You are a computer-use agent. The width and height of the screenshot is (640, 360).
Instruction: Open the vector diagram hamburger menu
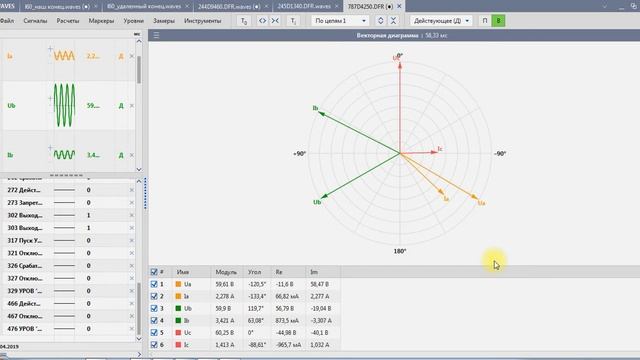coord(156,36)
